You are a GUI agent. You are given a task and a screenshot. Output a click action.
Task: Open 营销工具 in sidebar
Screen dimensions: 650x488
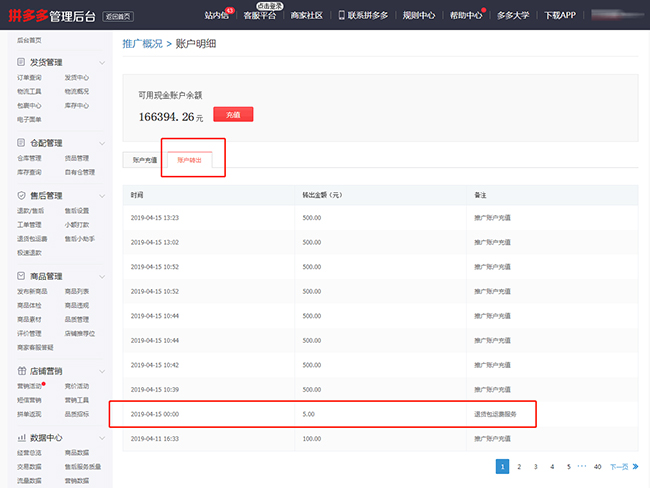tap(77, 400)
